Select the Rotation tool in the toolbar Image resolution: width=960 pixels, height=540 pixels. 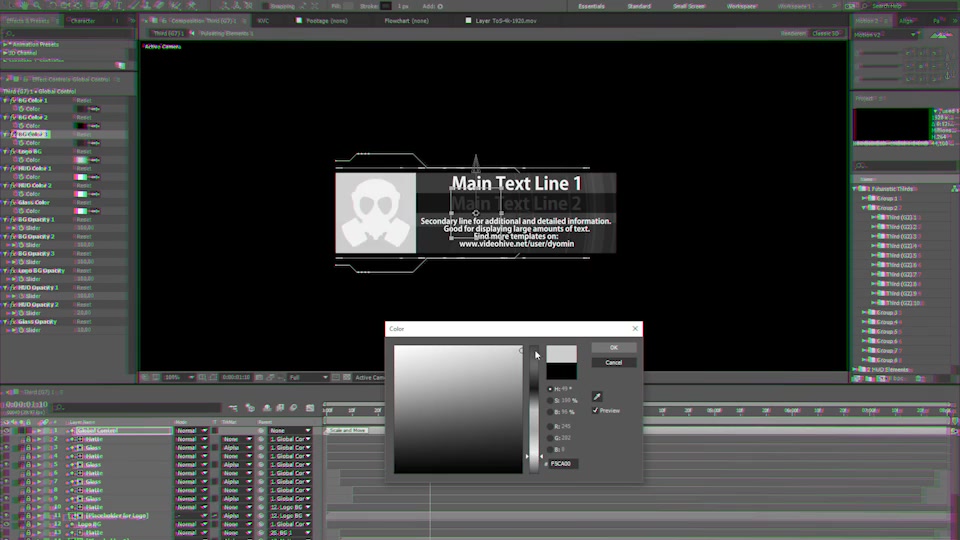pos(52,6)
